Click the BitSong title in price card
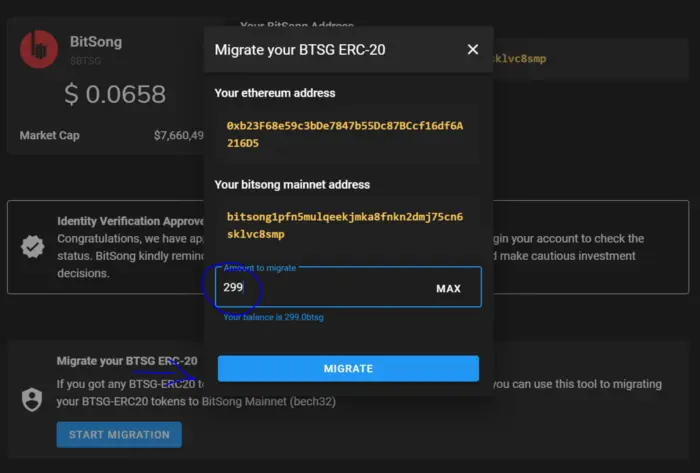This screenshot has height=473, width=700. point(96,42)
